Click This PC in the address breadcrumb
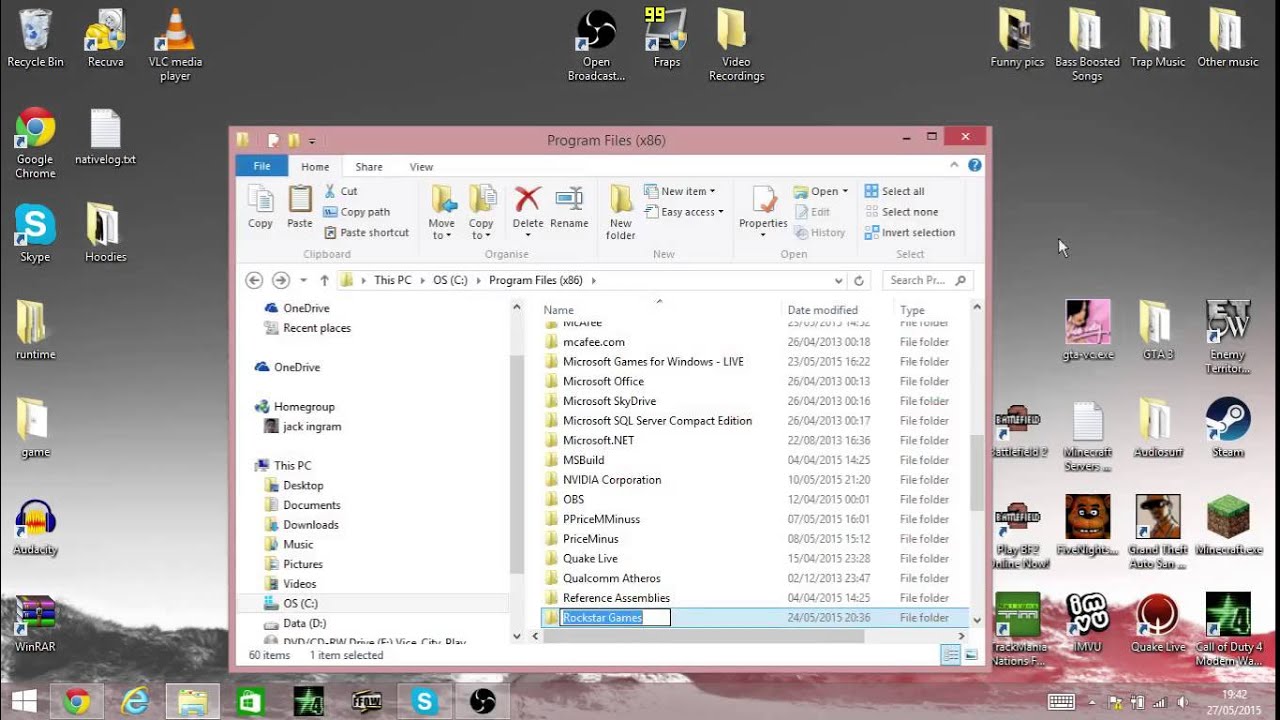Screen dimensions: 1280x720 tap(393, 281)
